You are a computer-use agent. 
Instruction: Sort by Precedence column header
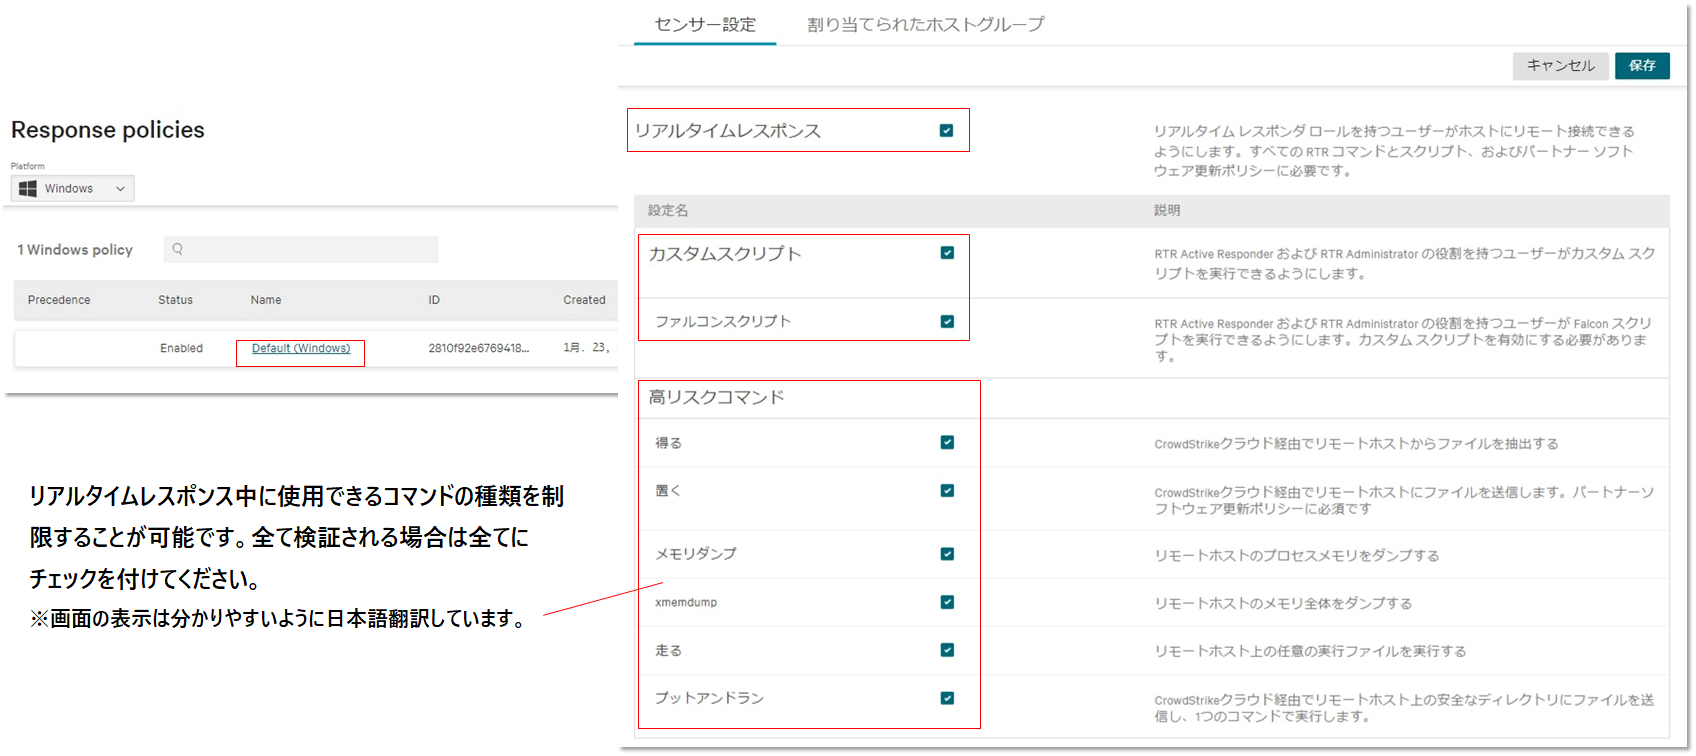point(59,300)
